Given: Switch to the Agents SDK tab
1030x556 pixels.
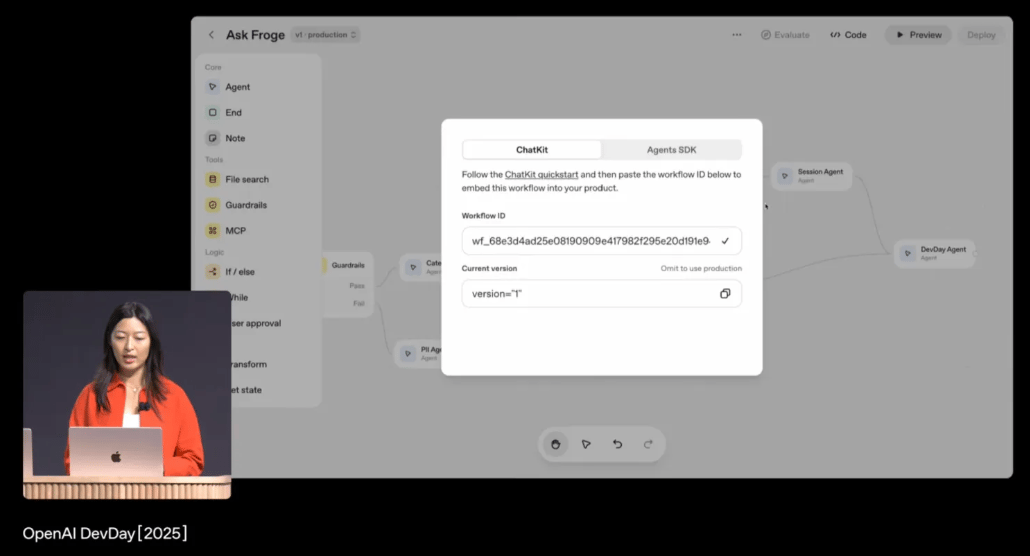Looking at the screenshot, I should tap(671, 150).
